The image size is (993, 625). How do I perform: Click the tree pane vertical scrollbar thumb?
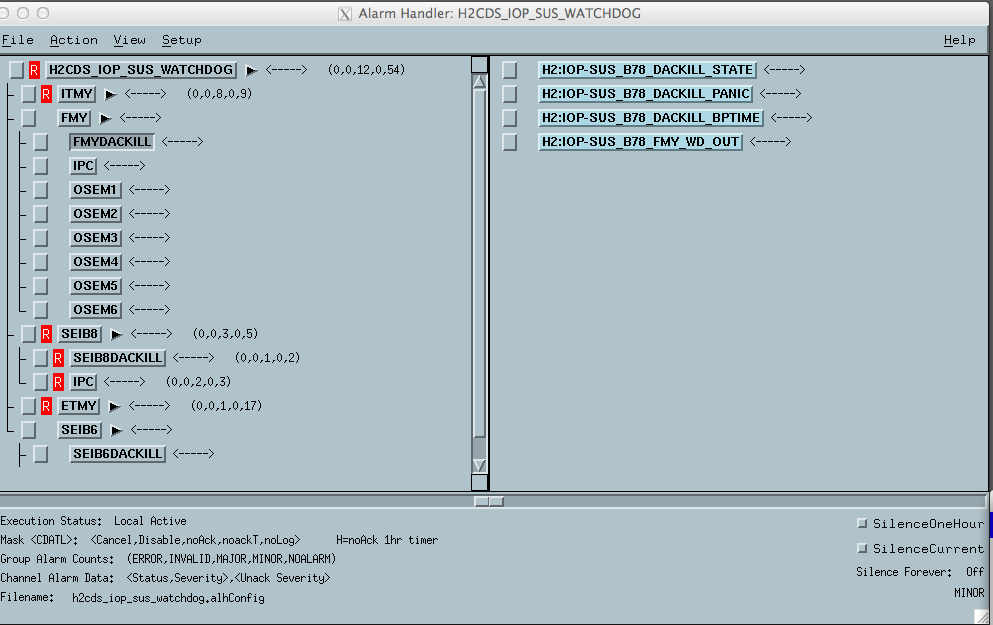pyautogui.click(x=479, y=263)
